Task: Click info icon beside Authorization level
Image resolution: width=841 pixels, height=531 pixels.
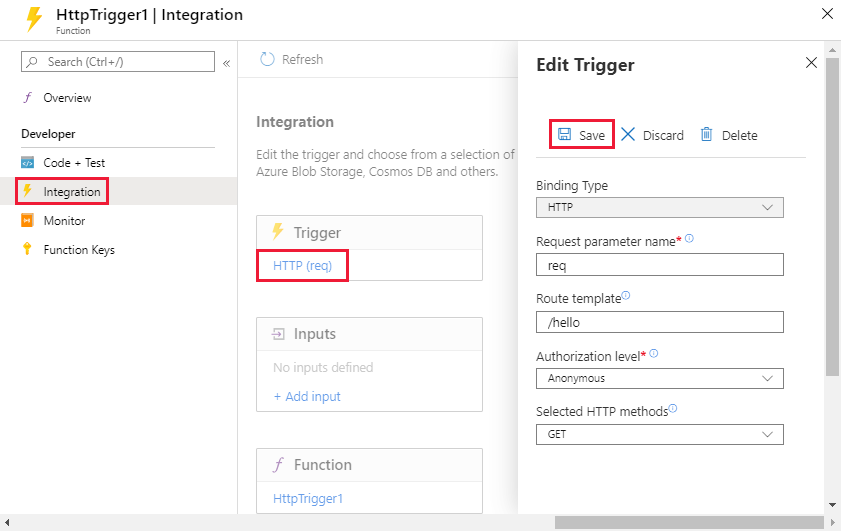Action: pos(653,353)
